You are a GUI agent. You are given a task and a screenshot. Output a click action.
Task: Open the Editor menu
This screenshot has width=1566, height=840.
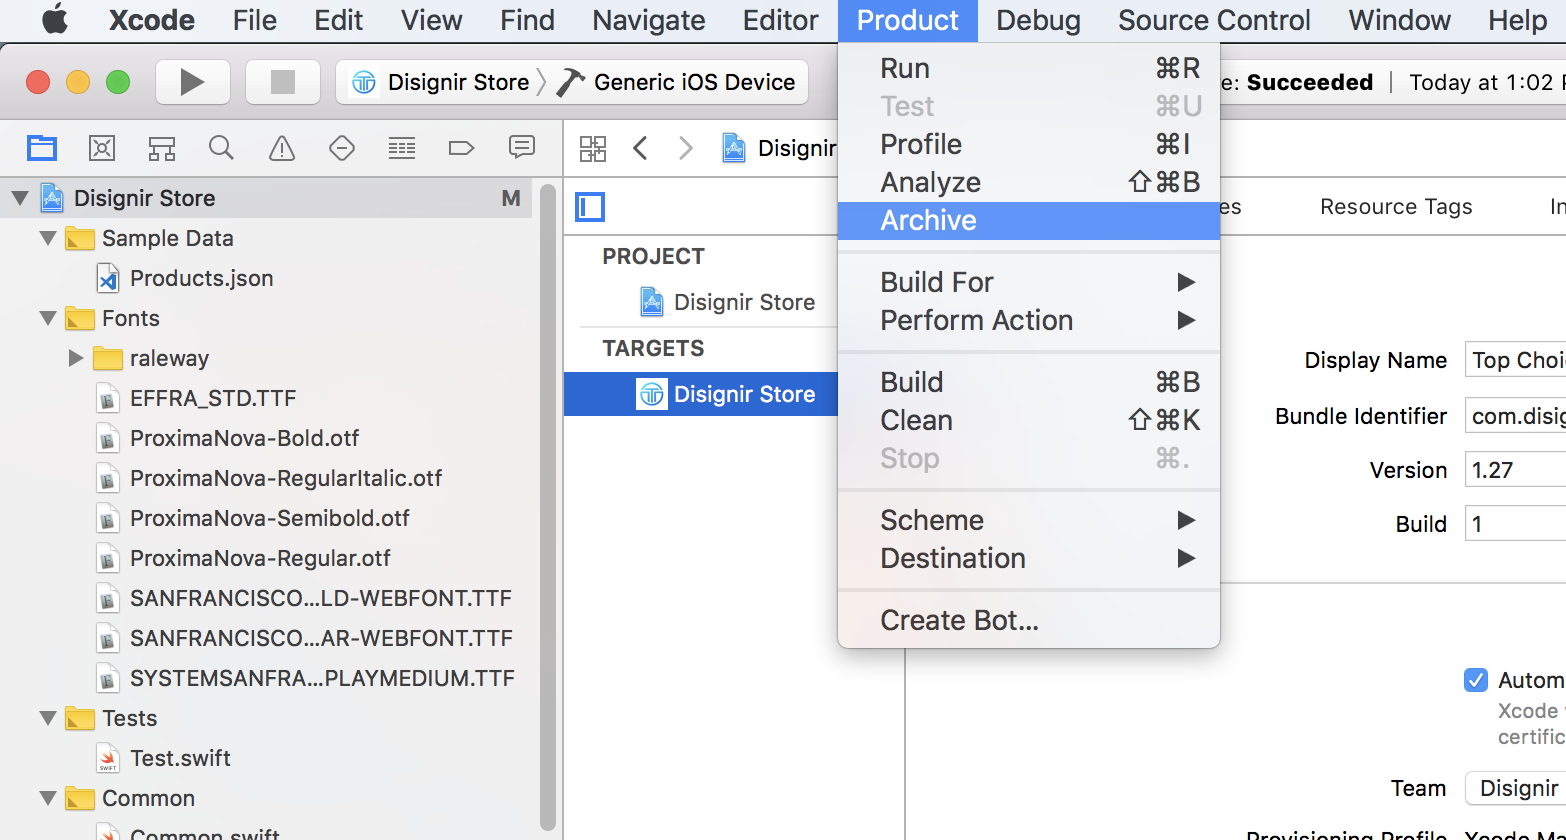click(781, 20)
